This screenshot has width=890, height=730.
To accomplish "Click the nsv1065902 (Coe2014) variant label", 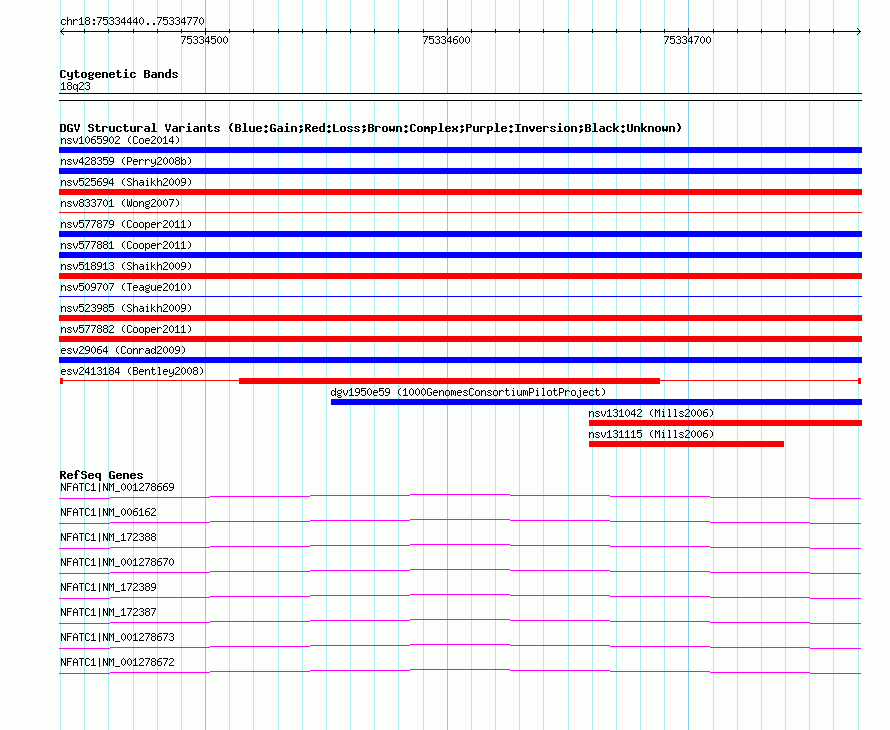I will pyautogui.click(x=120, y=140).
